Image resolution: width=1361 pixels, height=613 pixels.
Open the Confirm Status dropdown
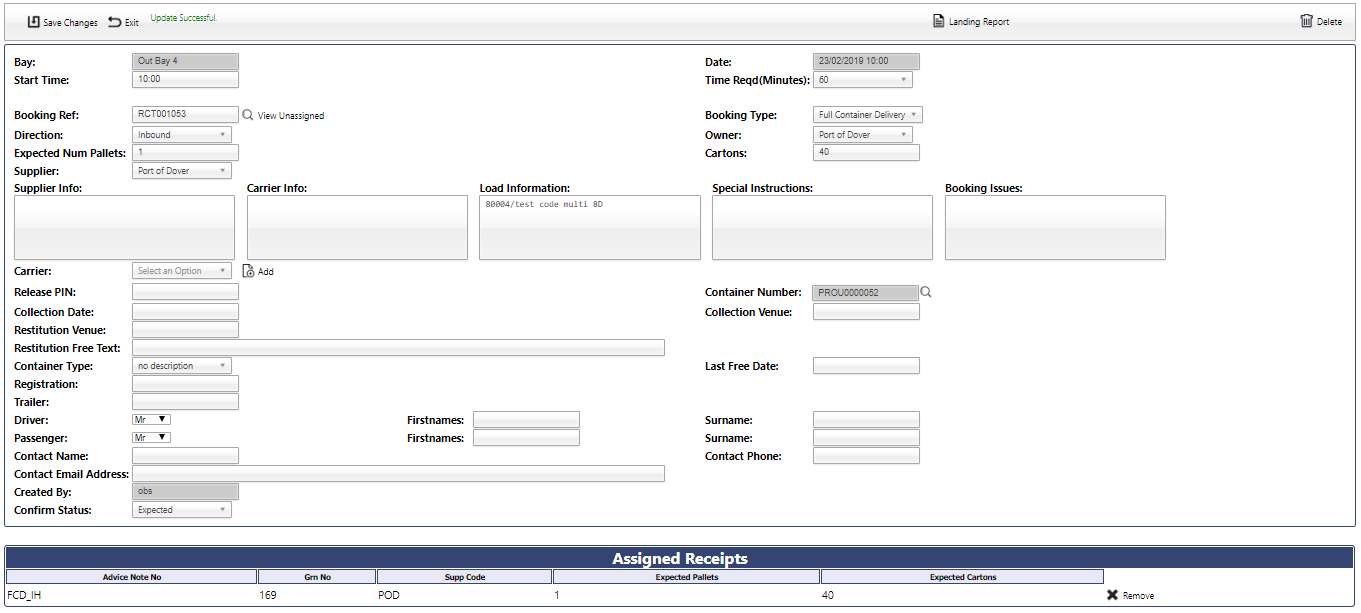182,510
